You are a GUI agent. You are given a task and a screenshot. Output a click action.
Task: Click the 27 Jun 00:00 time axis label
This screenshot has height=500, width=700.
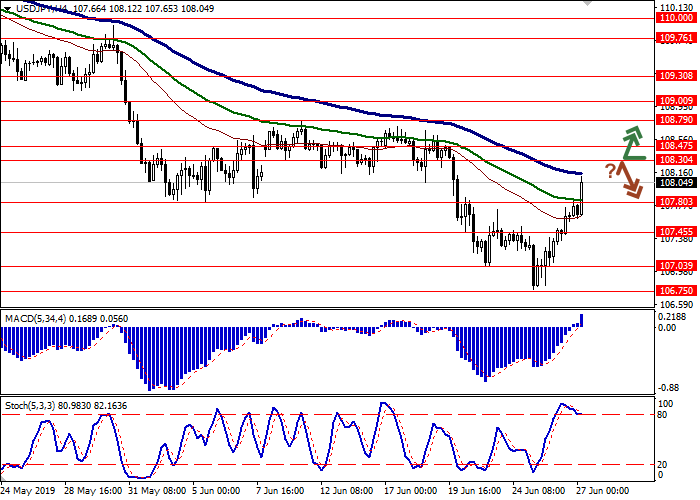point(600,491)
